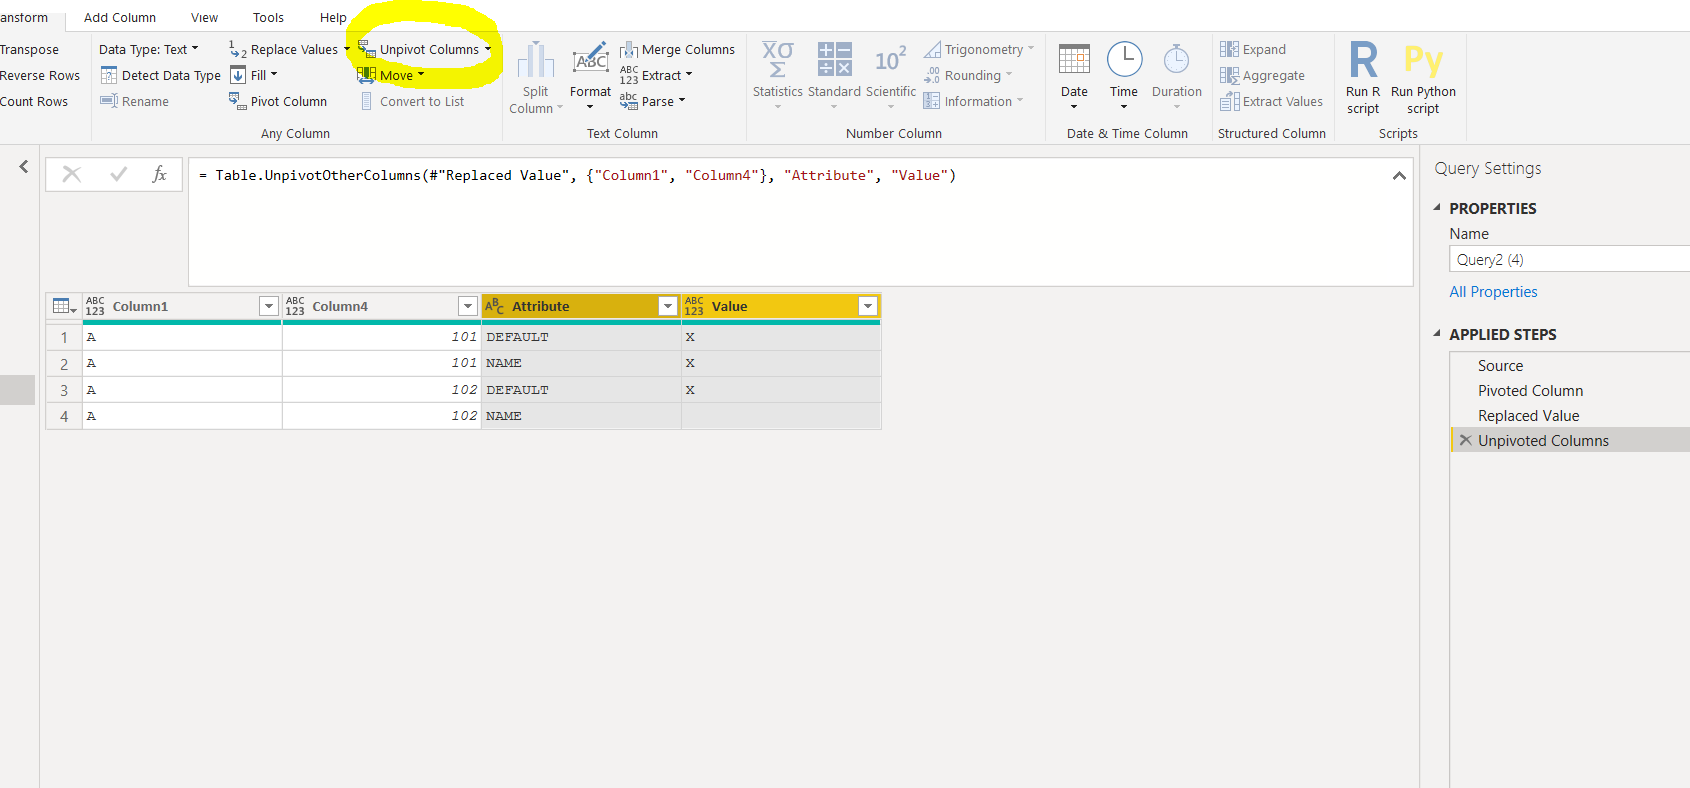Open the Split Column tool
Image resolution: width=1690 pixels, height=788 pixels.
(536, 78)
